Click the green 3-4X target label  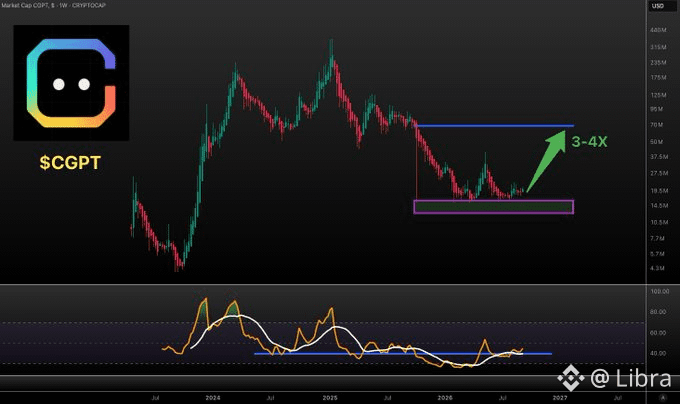589,142
